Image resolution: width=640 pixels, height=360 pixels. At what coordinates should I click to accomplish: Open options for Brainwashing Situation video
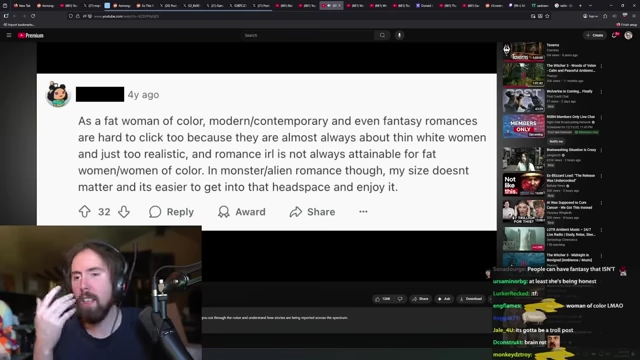pos(601,151)
